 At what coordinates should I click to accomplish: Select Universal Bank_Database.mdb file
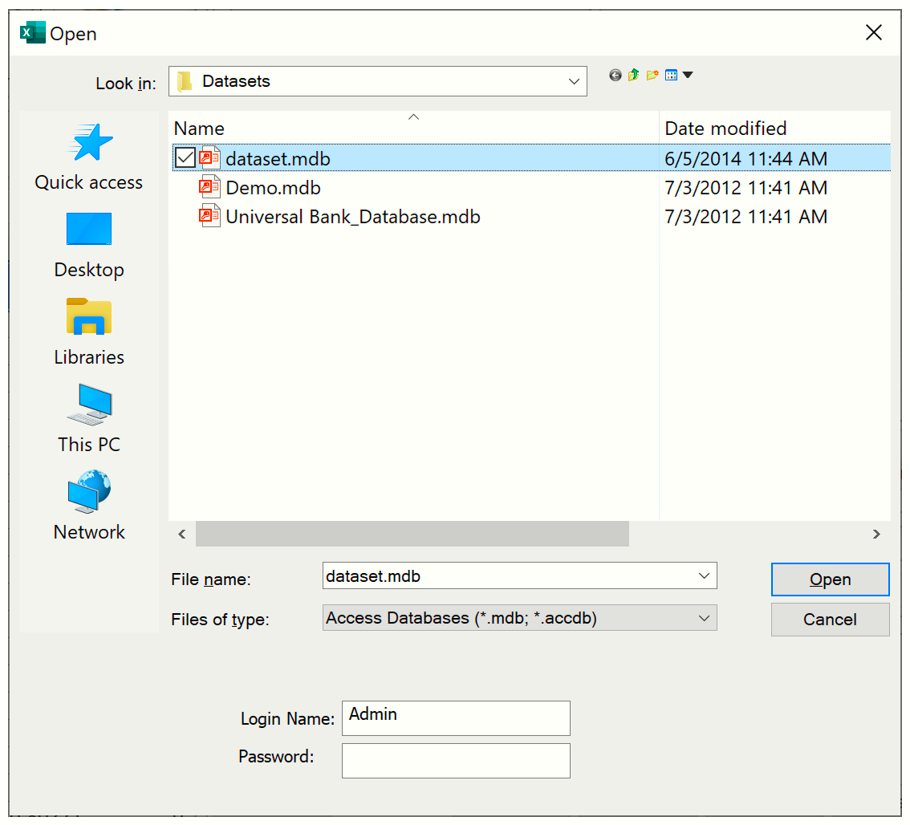[x=352, y=217]
